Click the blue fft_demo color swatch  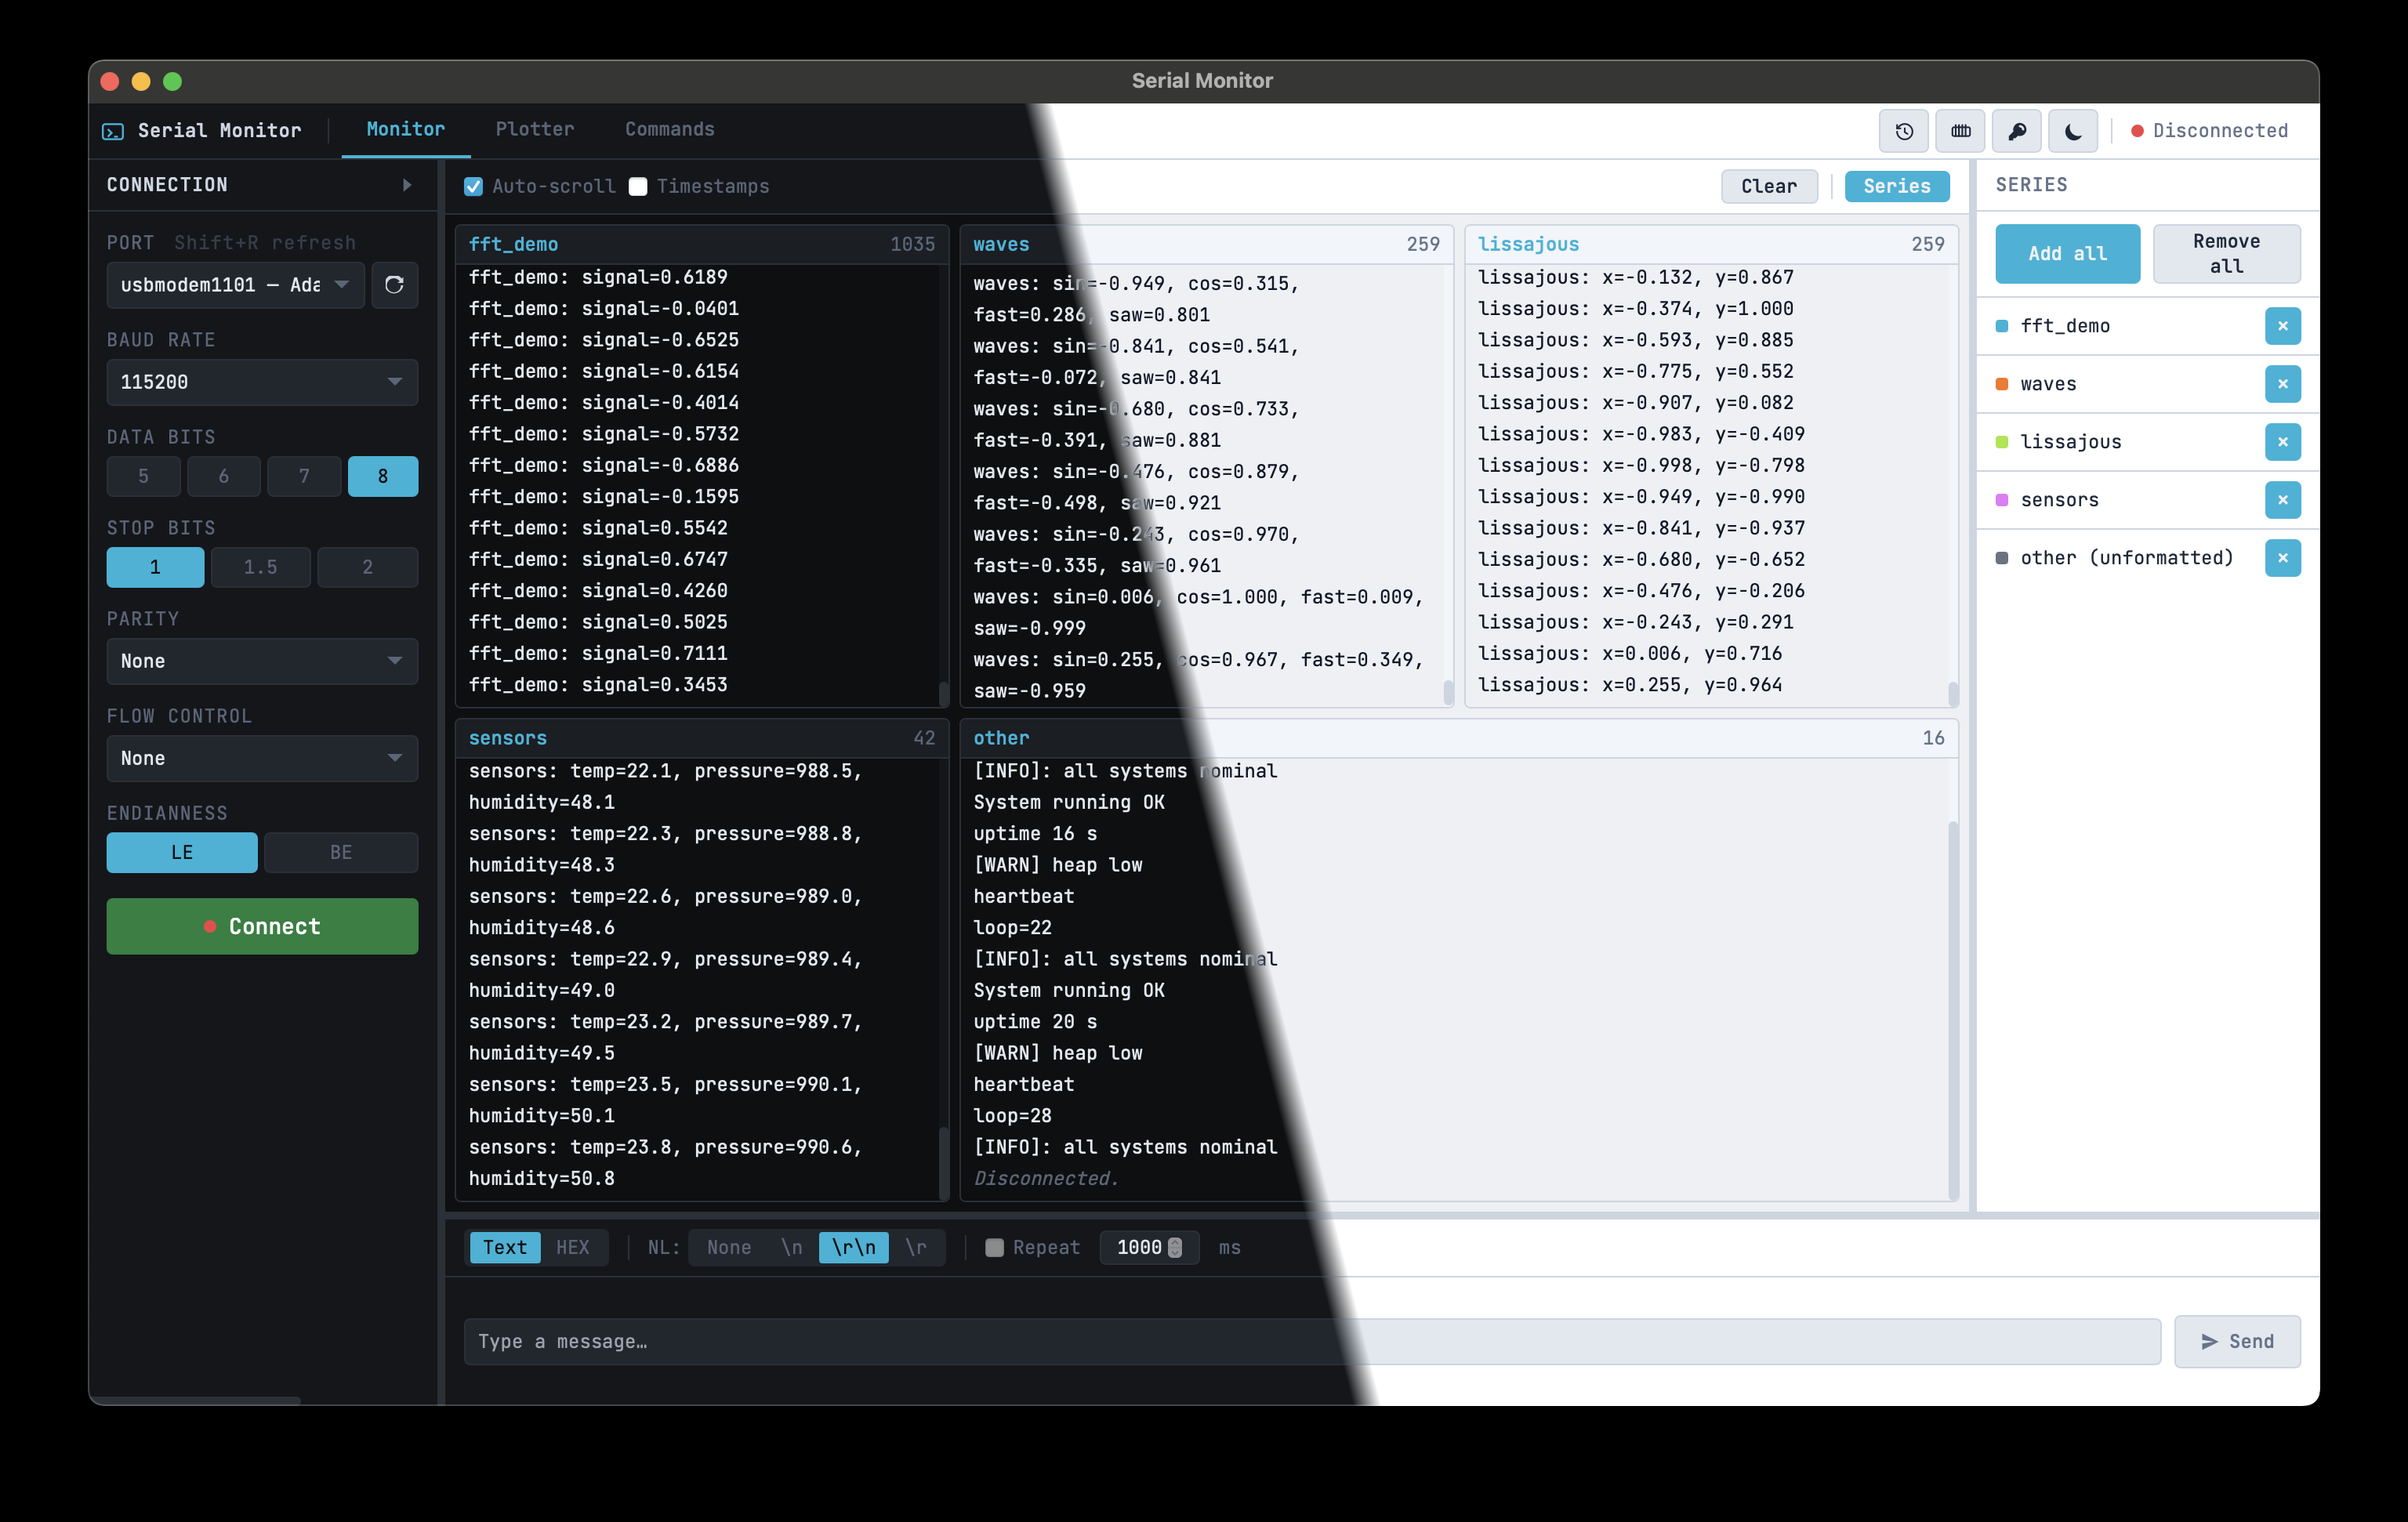click(x=2002, y=326)
